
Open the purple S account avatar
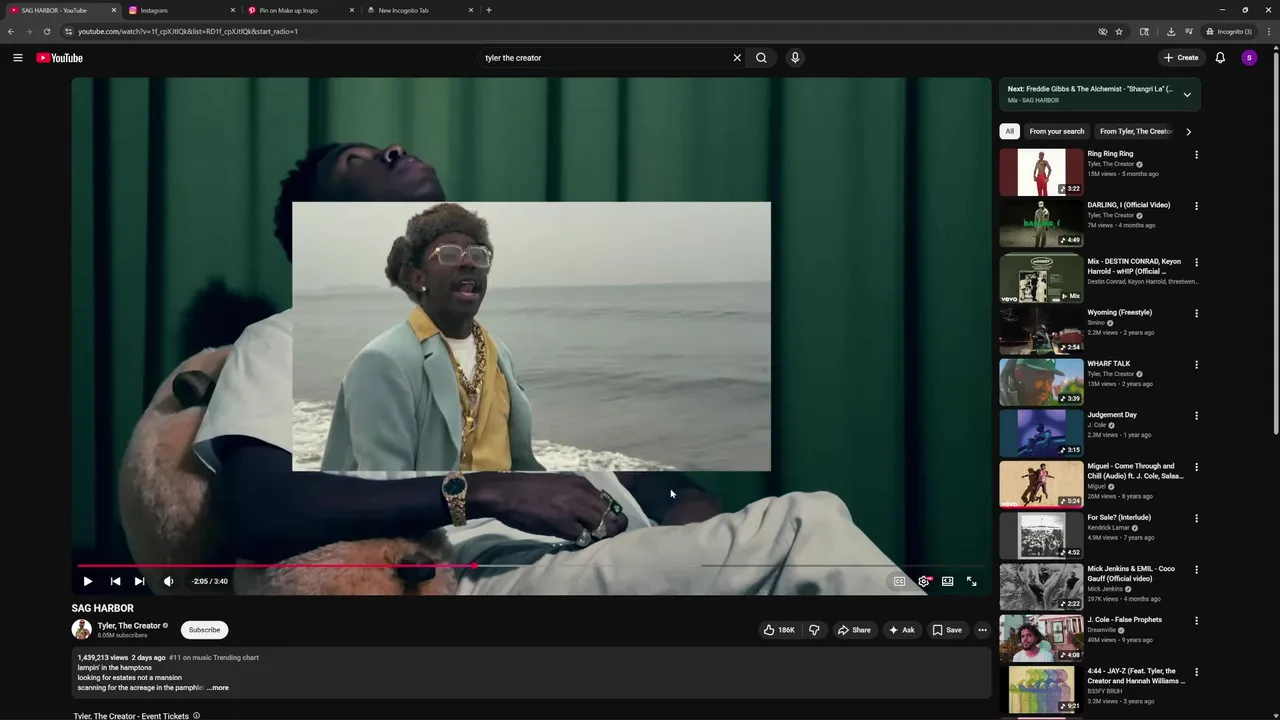click(x=1249, y=58)
